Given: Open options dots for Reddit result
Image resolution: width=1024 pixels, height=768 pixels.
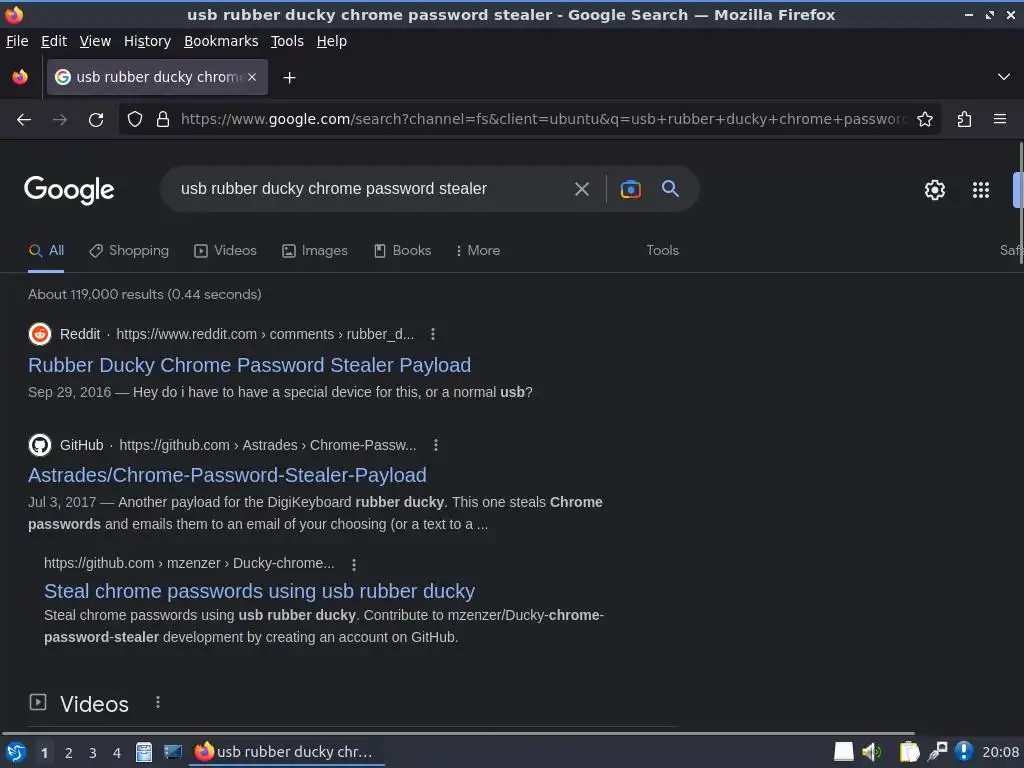Looking at the screenshot, I should [432, 334].
